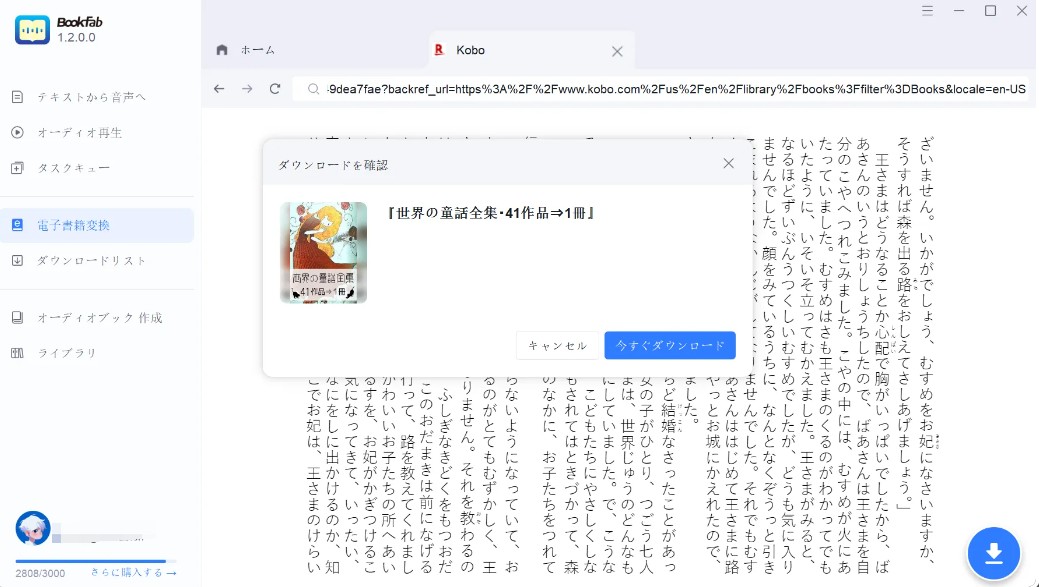
Task: Click the Rakuten Kobo tab favicon
Action: pos(439,50)
